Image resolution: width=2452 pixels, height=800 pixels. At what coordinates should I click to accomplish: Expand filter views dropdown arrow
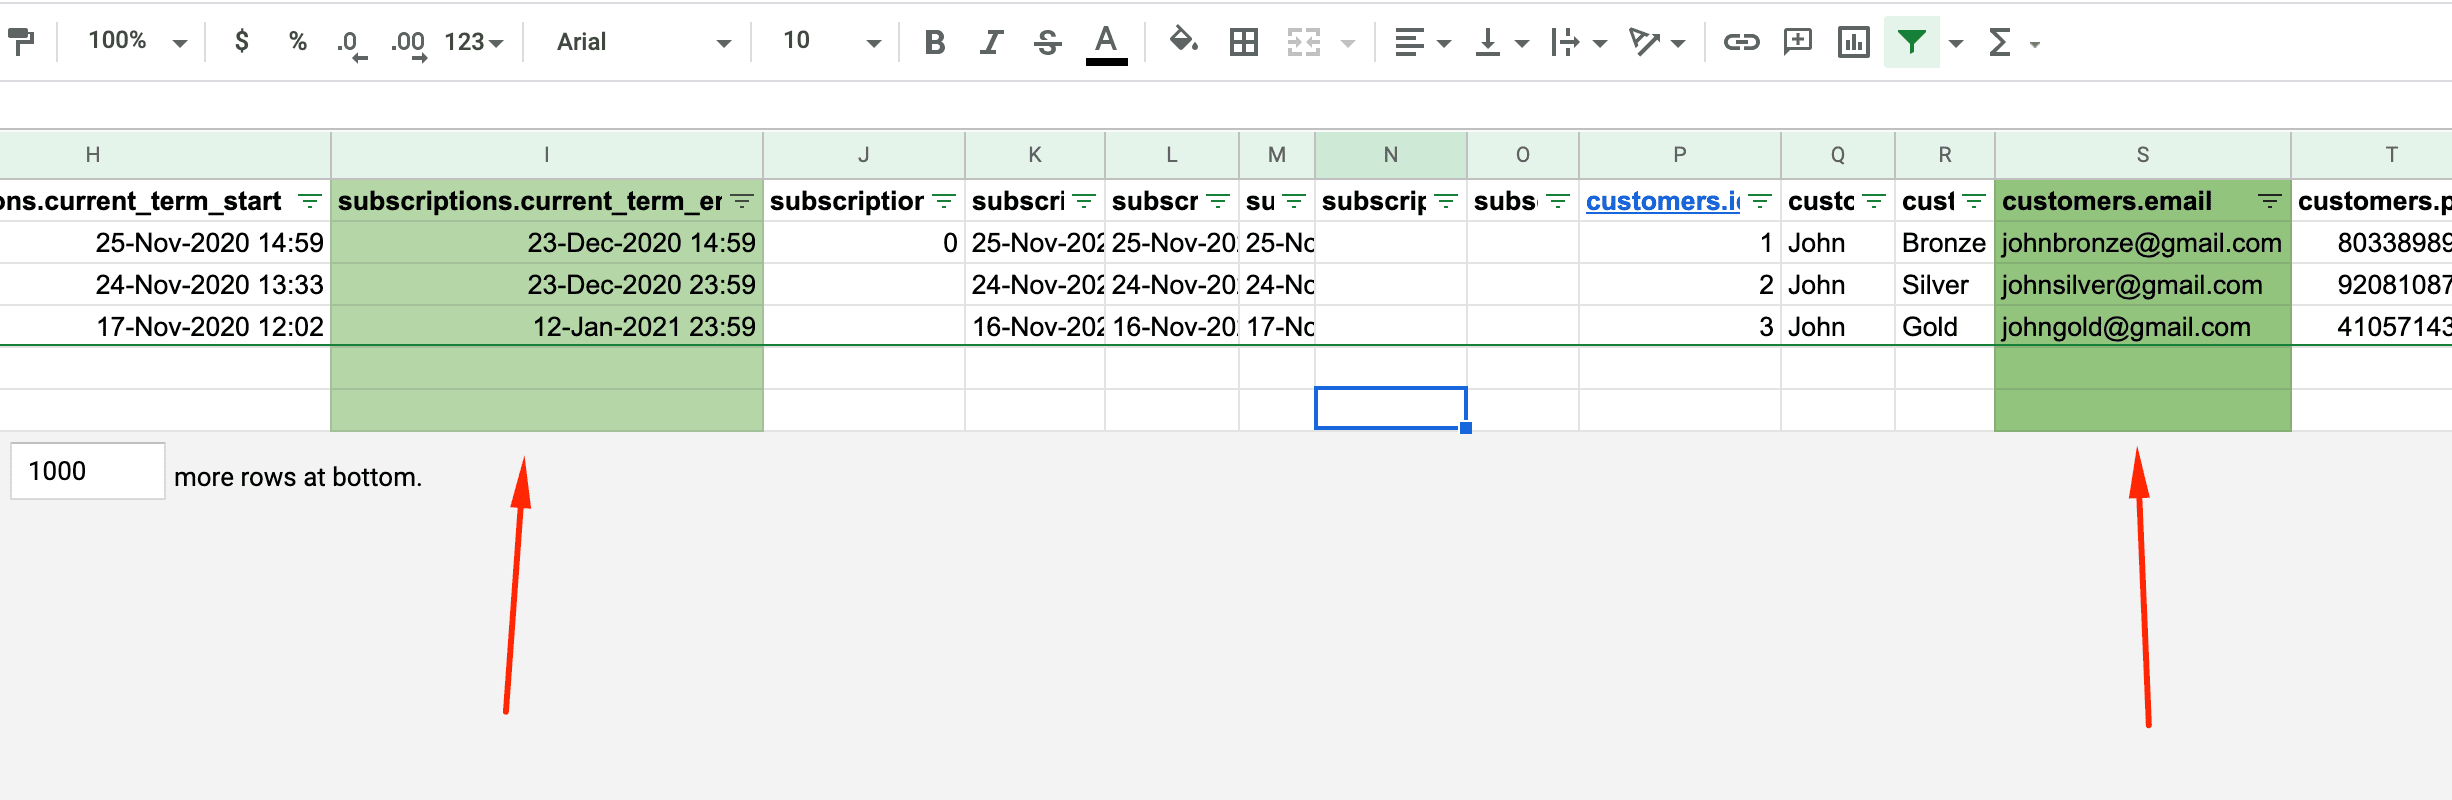(x=1956, y=43)
